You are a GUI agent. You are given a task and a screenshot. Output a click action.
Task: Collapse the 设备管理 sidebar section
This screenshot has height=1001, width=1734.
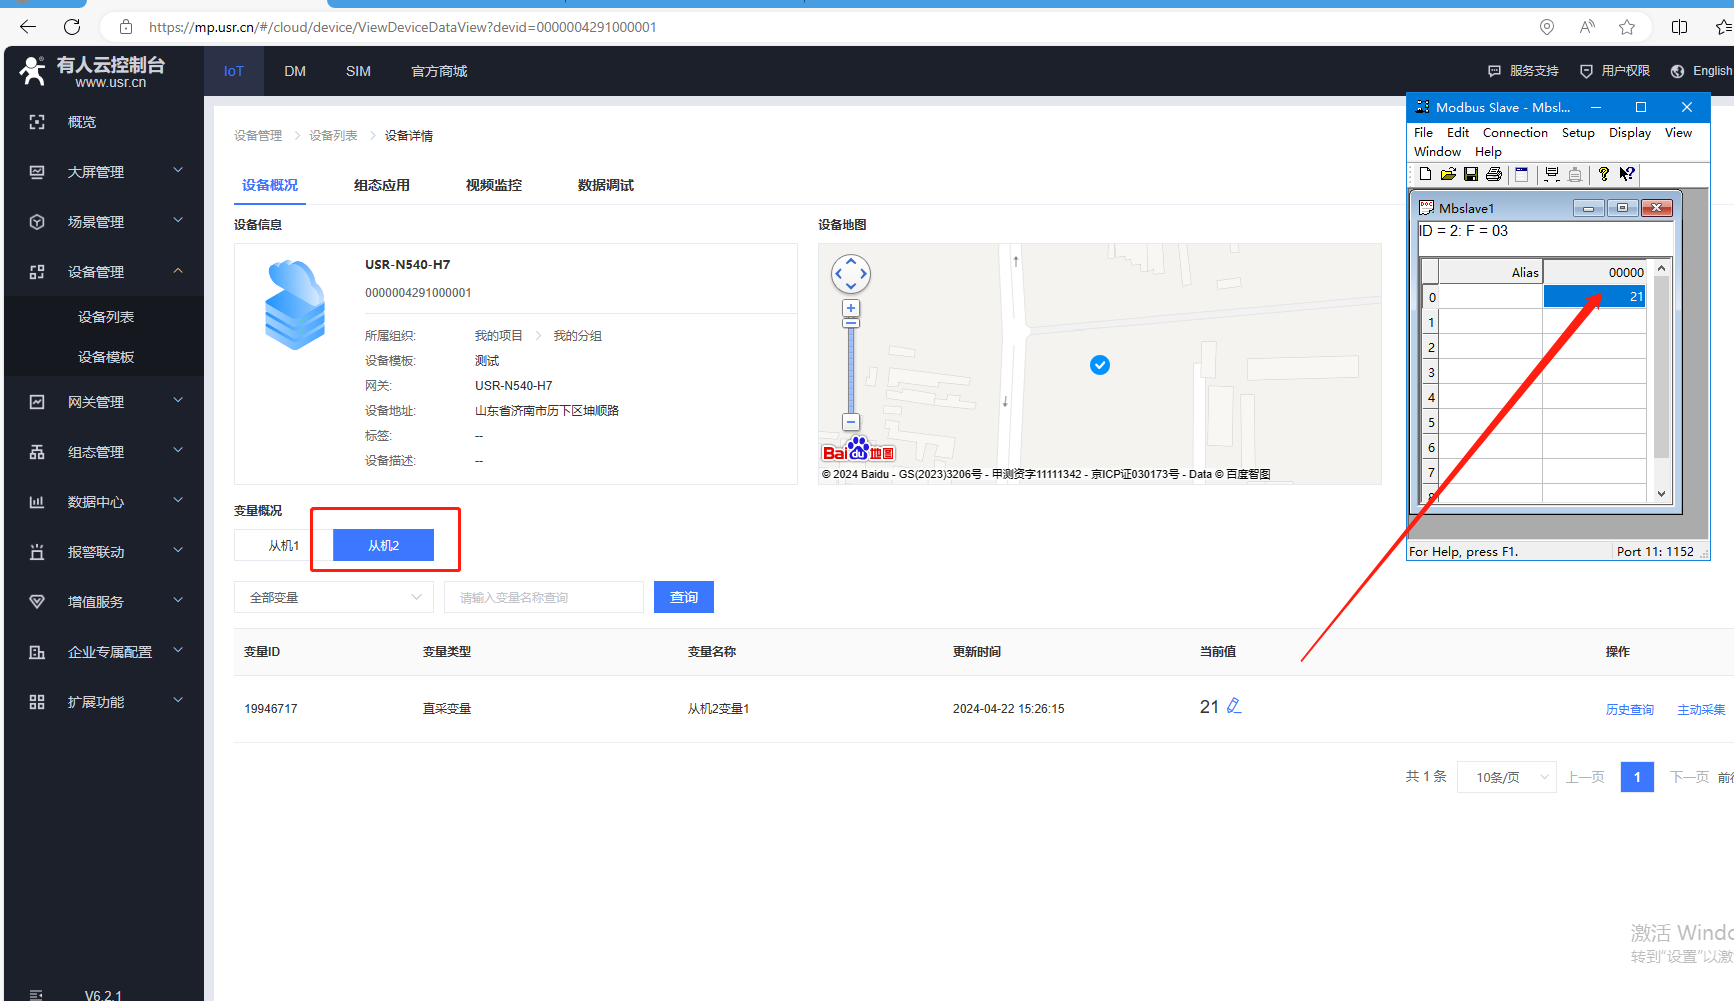coord(104,272)
